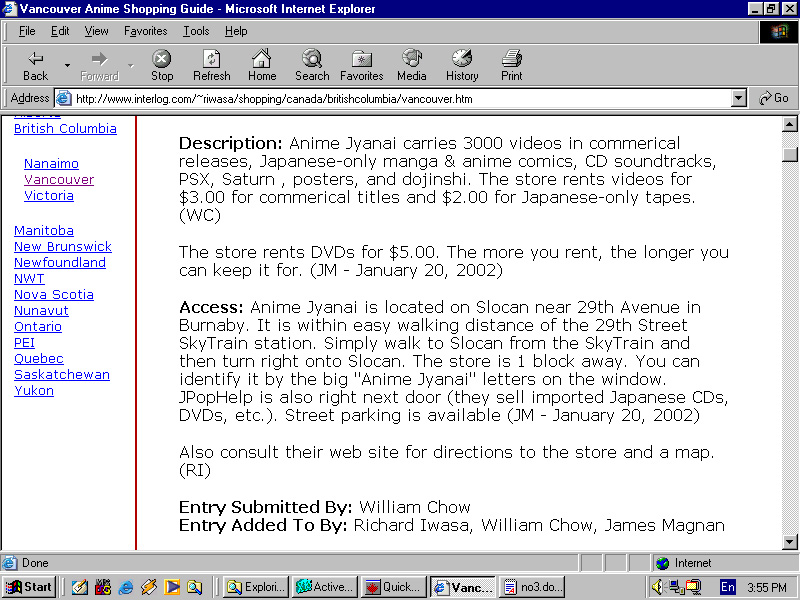The height and width of the screenshot is (600, 800).
Task: Click the network connection tray icon
Action: [676, 588]
